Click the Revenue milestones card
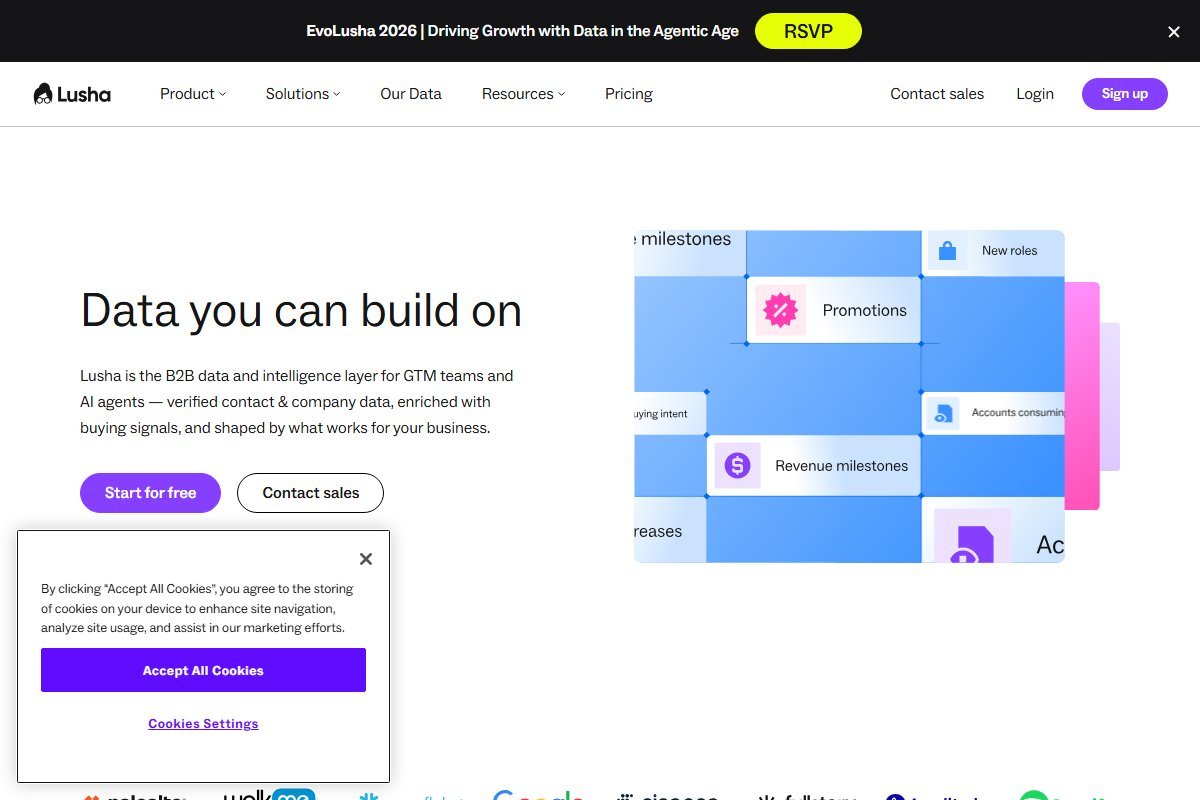Viewport: 1200px width, 800px height. (813, 465)
